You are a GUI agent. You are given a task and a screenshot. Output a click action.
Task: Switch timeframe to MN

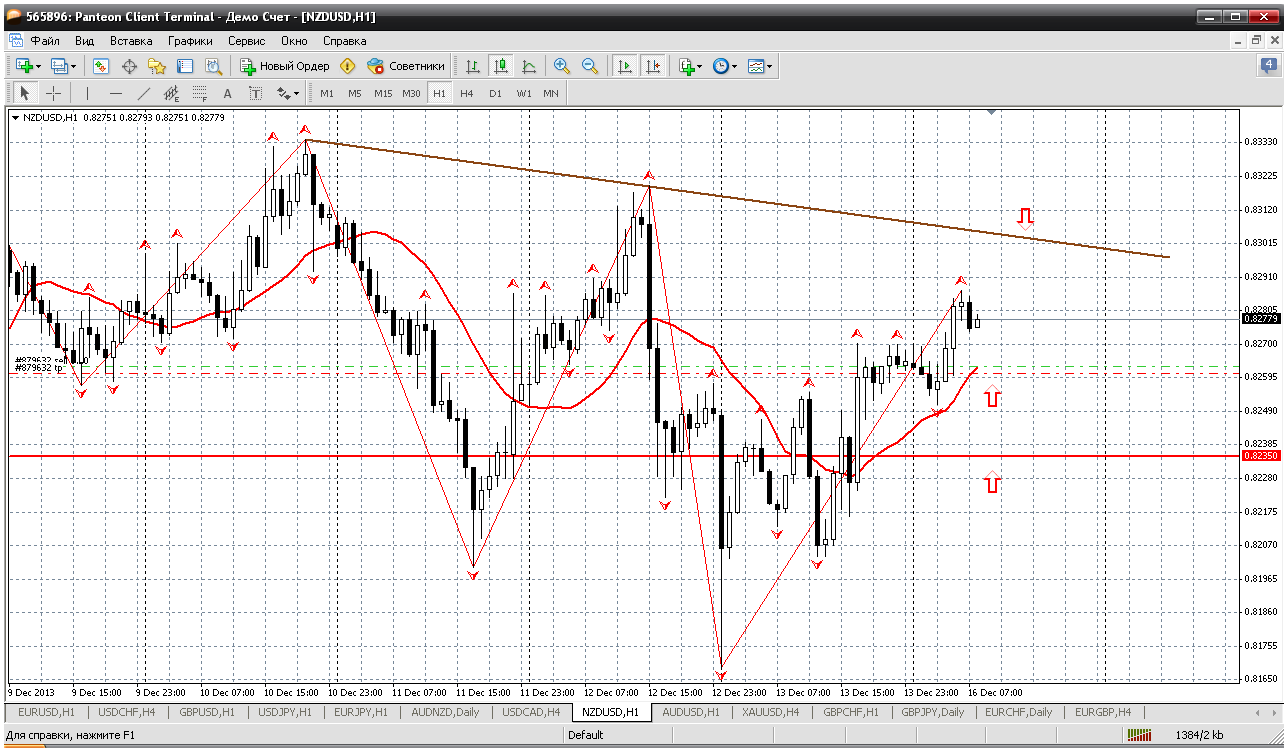click(551, 93)
